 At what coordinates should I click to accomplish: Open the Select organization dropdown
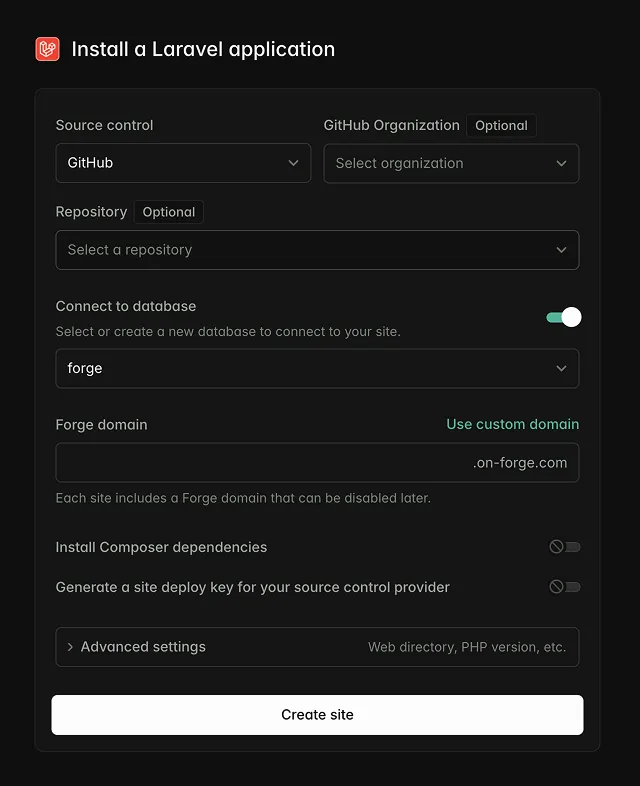click(x=451, y=163)
